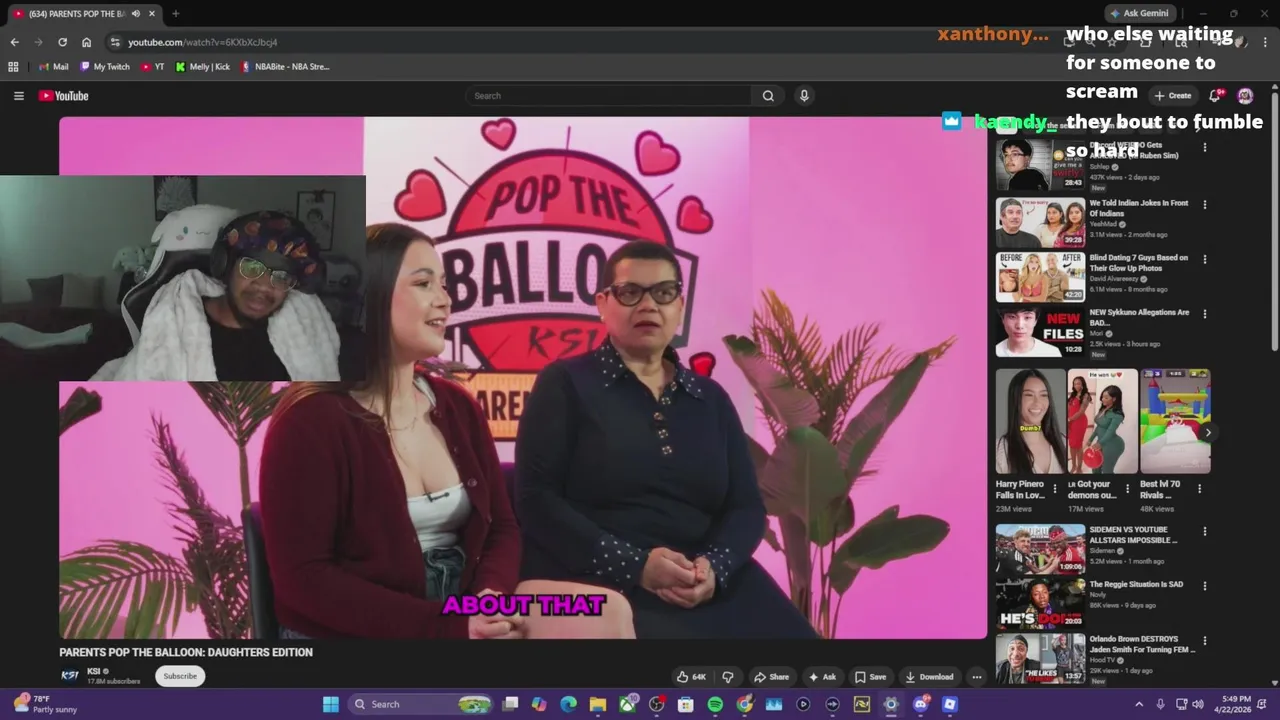This screenshot has width=1280, height=720.
Task: Mute the tab audio speaker icon
Action: point(136,14)
